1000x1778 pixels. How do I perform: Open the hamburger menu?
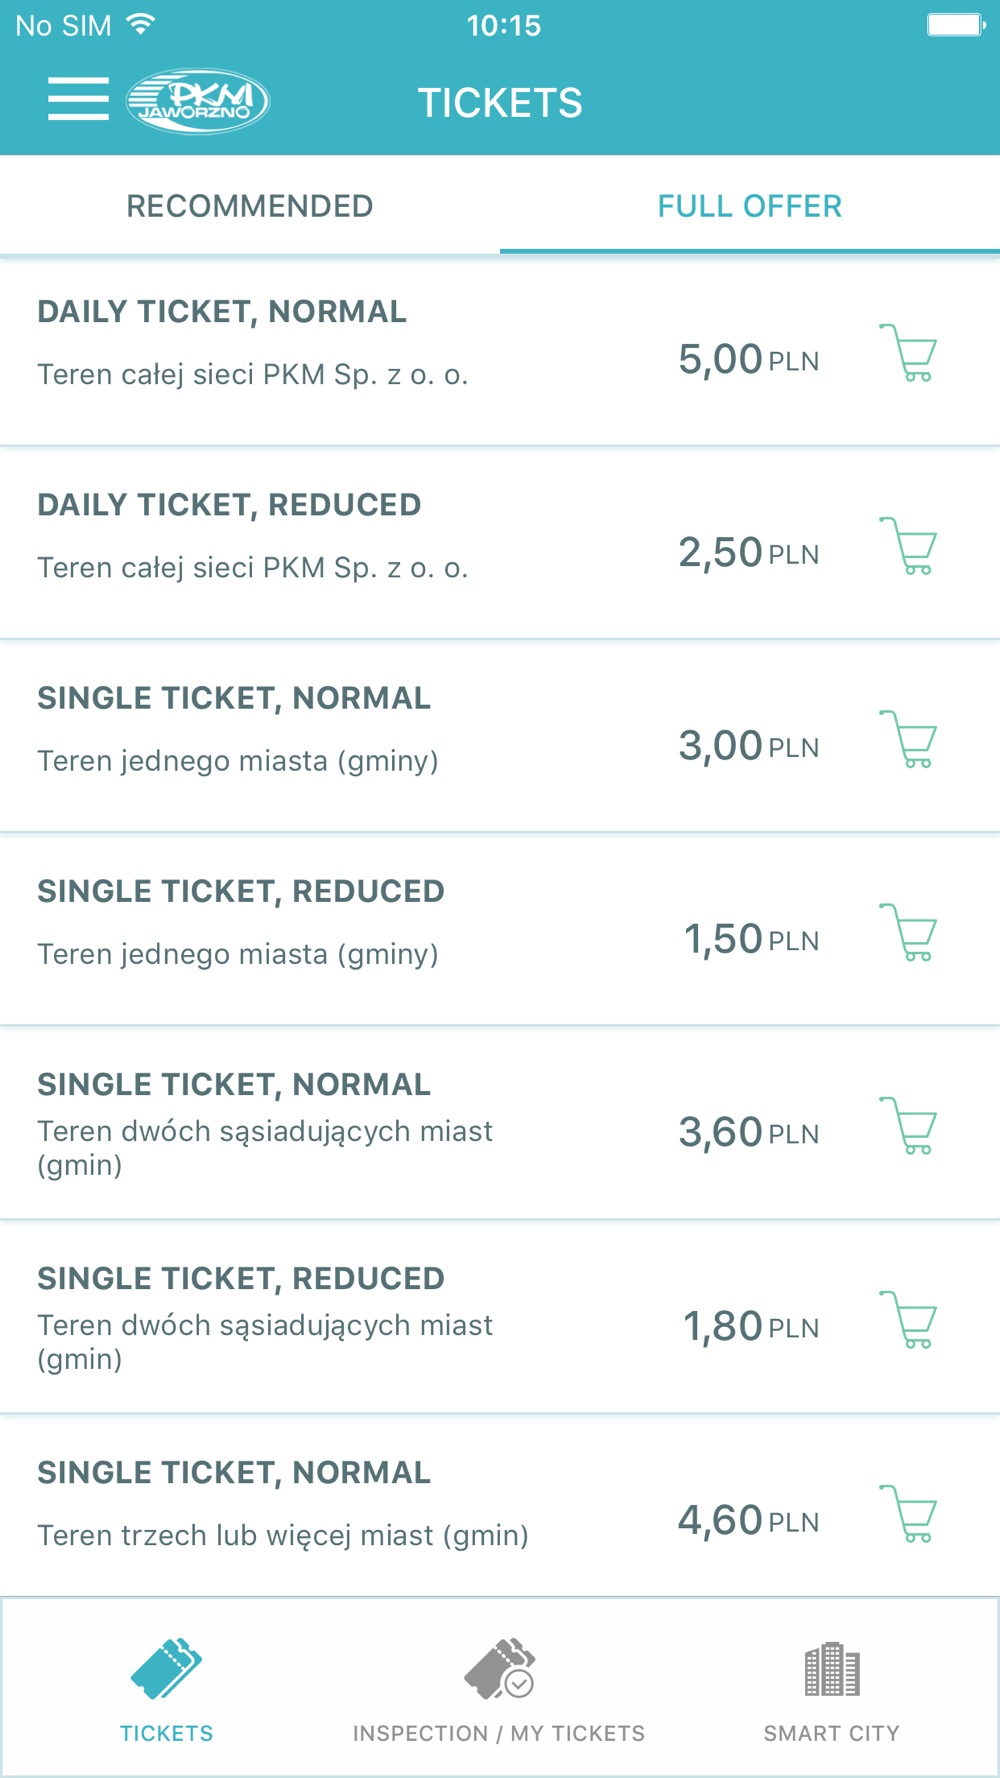(78, 99)
